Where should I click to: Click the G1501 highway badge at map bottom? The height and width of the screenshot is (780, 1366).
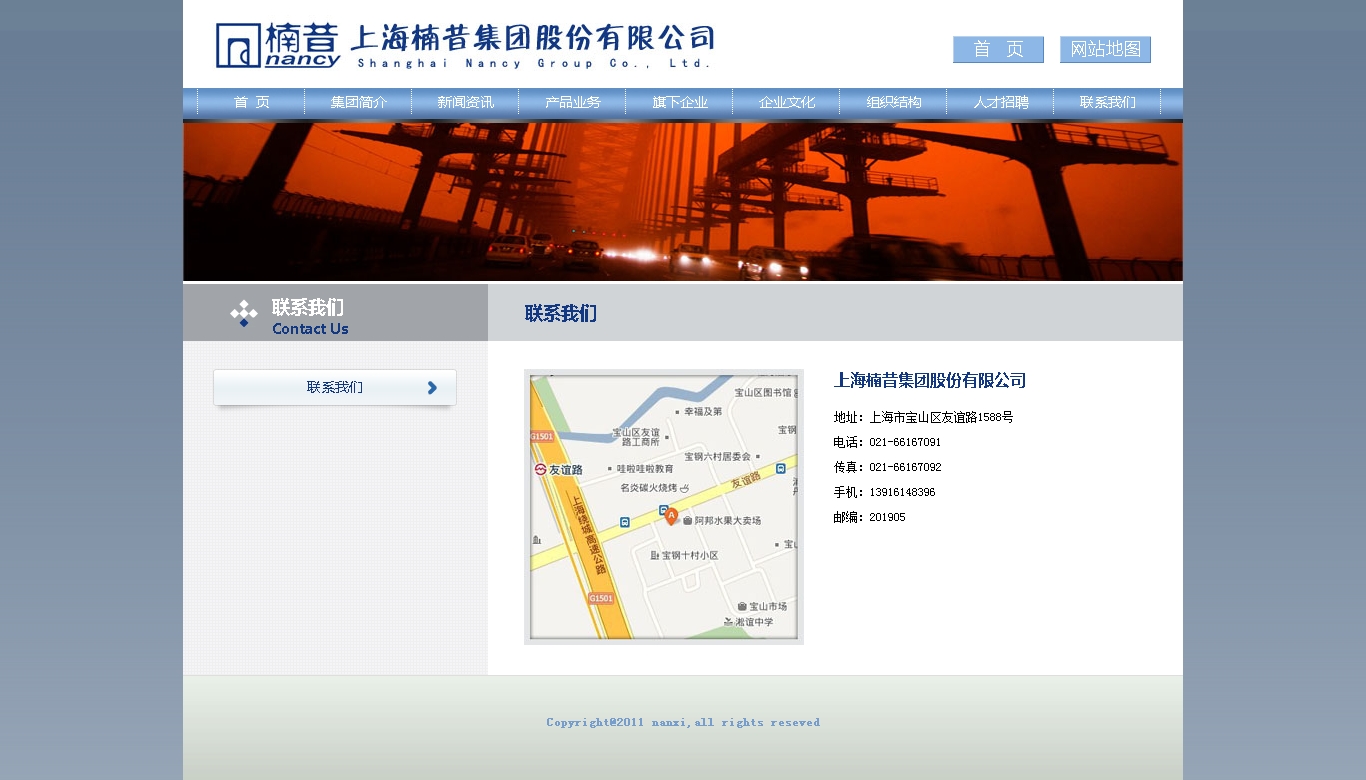(600, 598)
